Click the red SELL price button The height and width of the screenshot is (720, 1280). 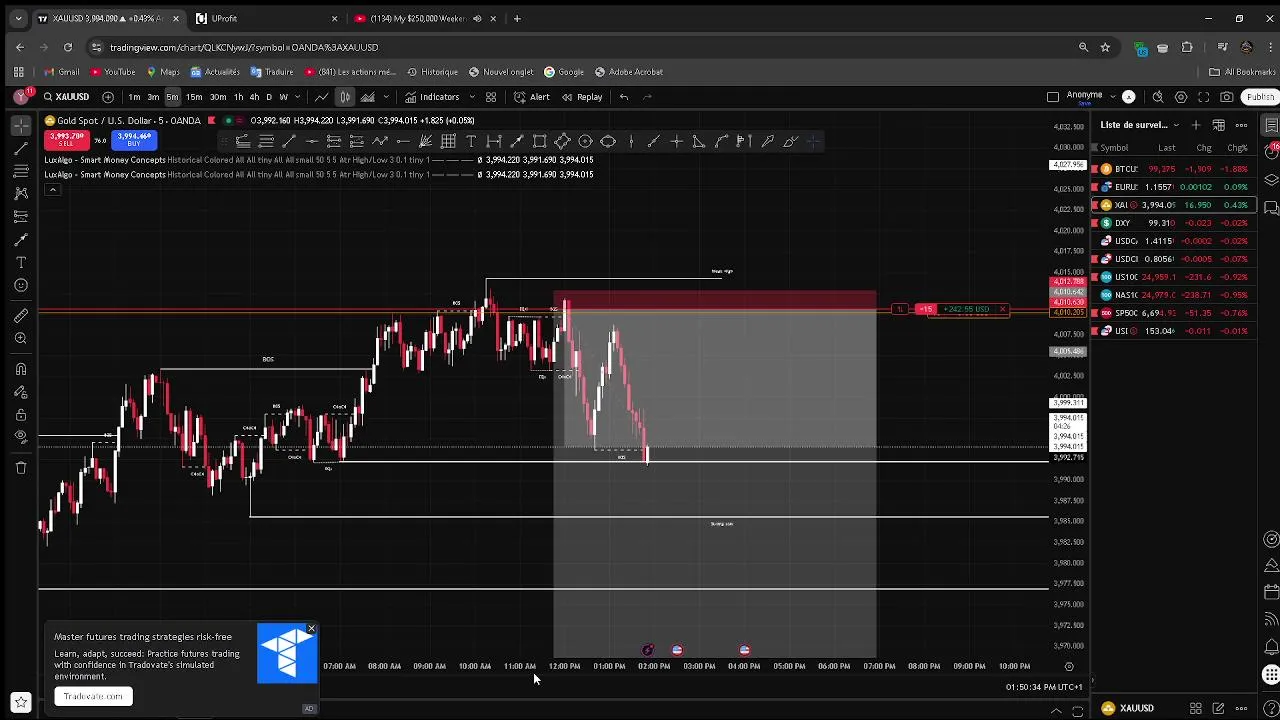tap(66, 140)
